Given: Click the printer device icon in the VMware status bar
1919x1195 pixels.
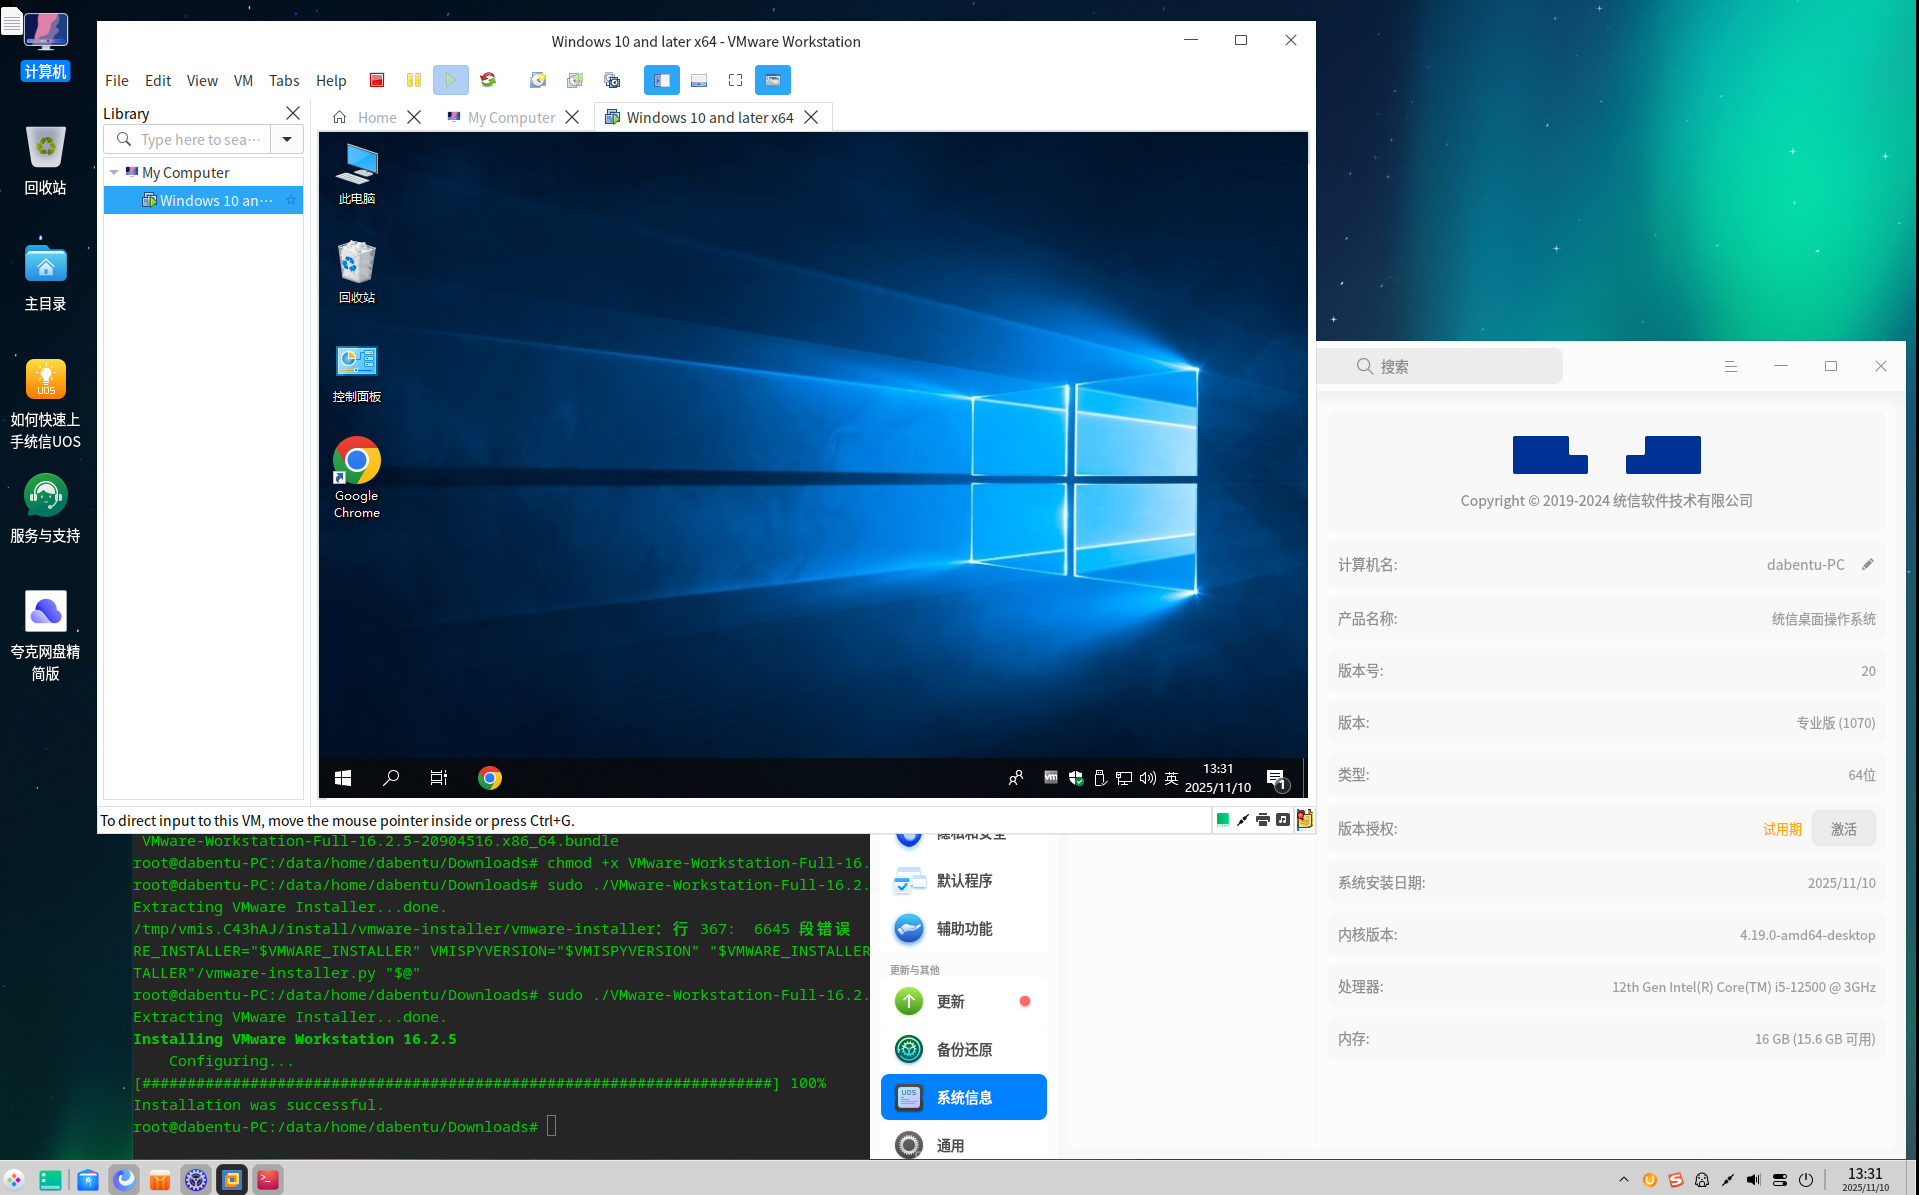Looking at the screenshot, I should pyautogui.click(x=1263, y=820).
